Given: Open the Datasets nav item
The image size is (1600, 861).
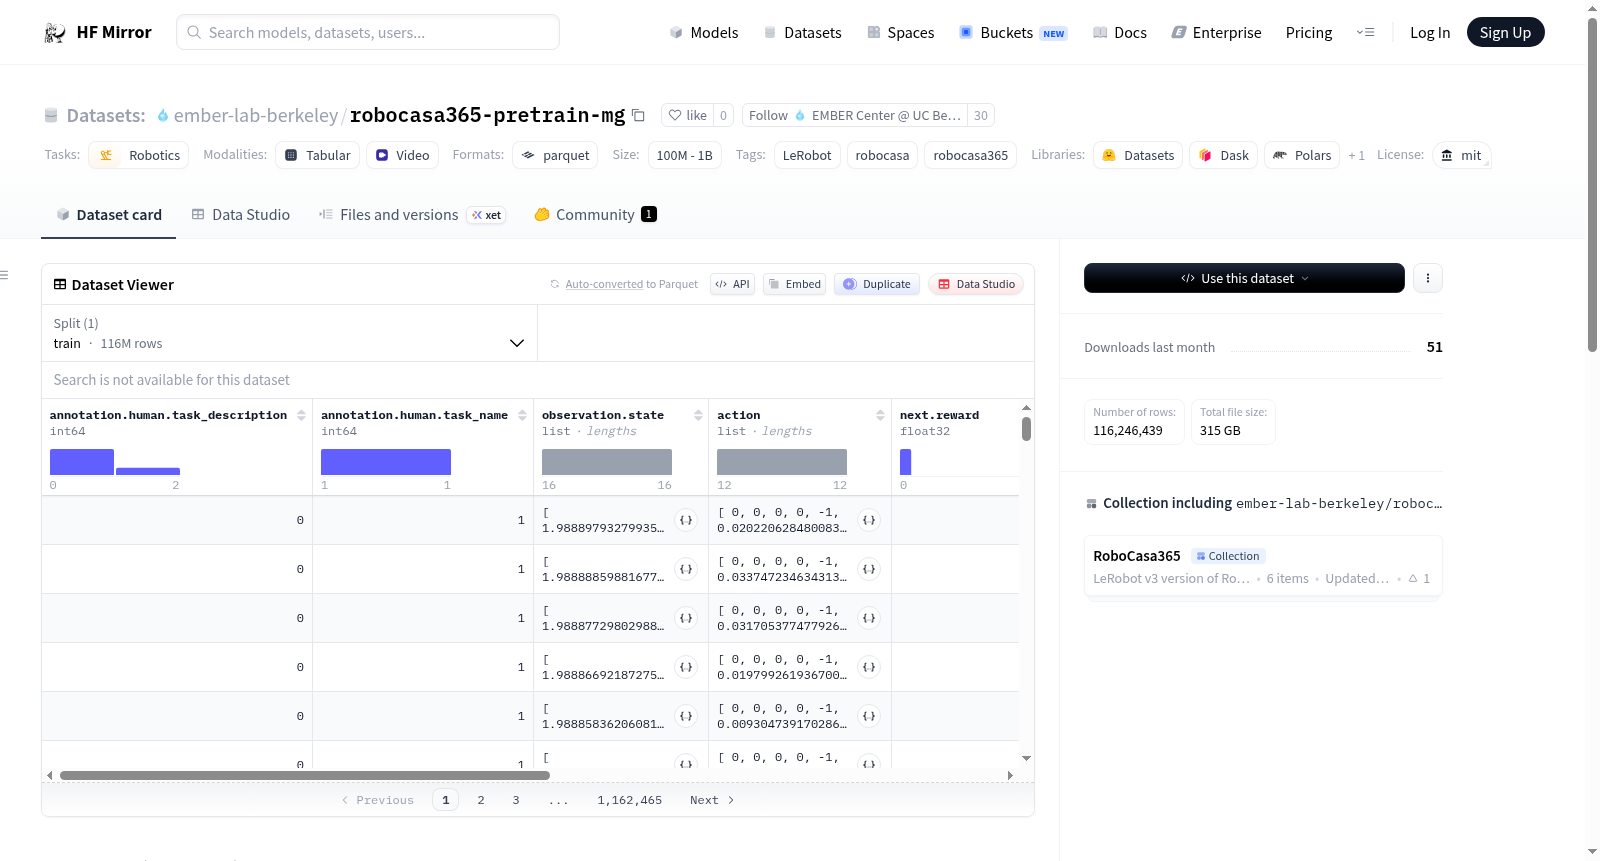Looking at the screenshot, I should pyautogui.click(x=803, y=33).
